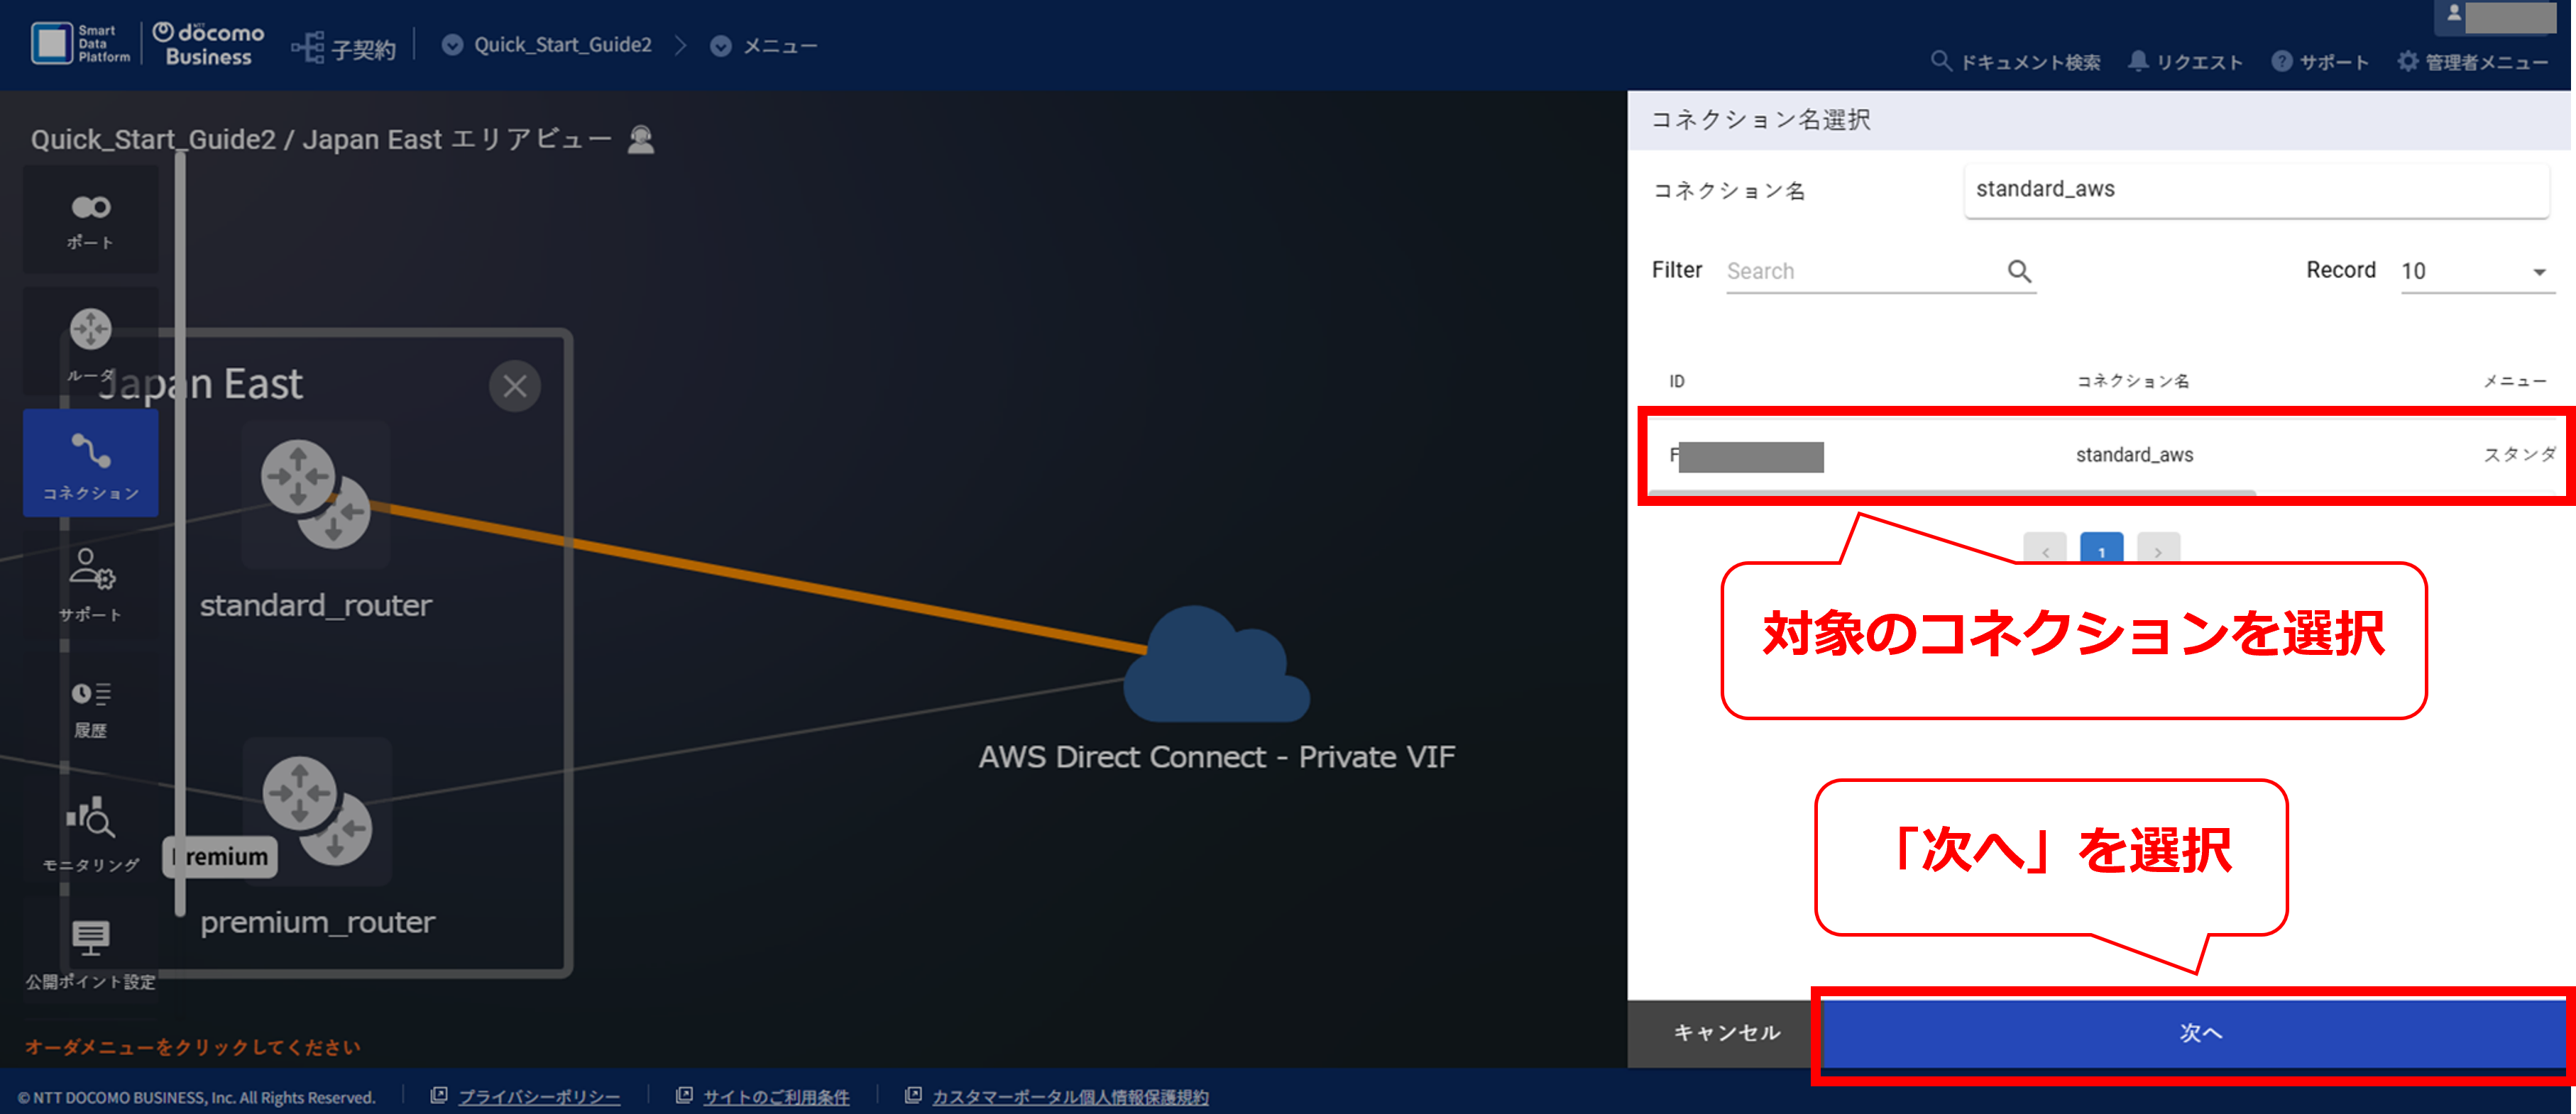Open the ポート sidebar icon

coord(91,220)
